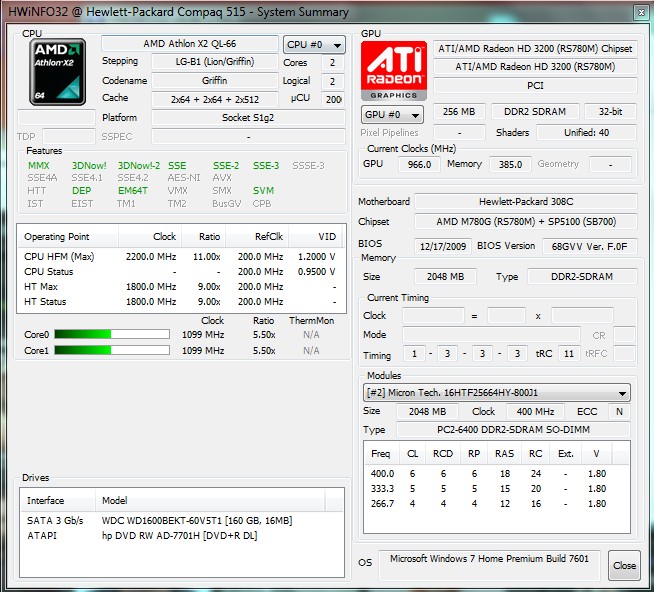654x592 pixels.
Task: Click the OS field Windows 7 Home Premium
Action: coord(489,565)
